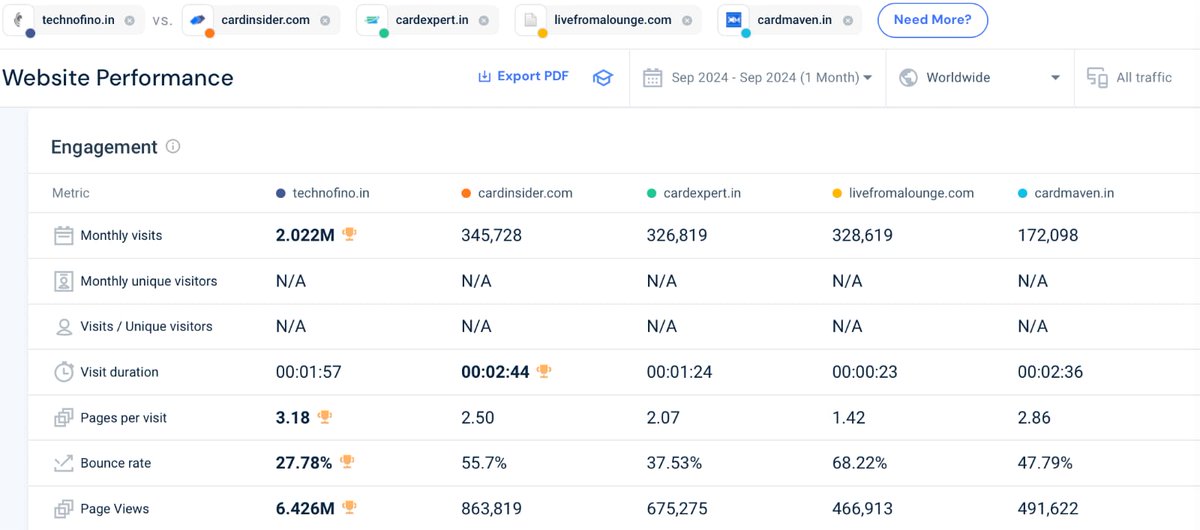Screen dimensions: 1200x530
Task: Click the Website Performance heading
Action: click(118, 78)
